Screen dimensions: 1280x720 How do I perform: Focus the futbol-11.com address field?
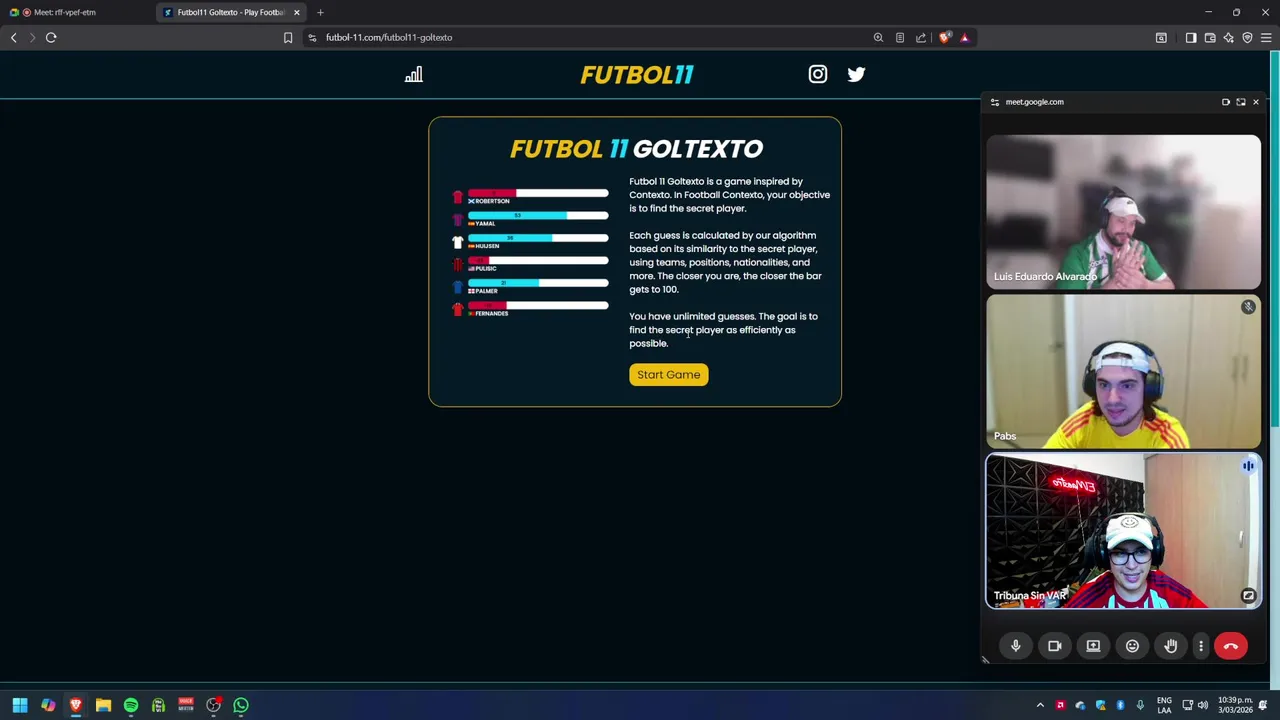pyautogui.click(x=389, y=38)
